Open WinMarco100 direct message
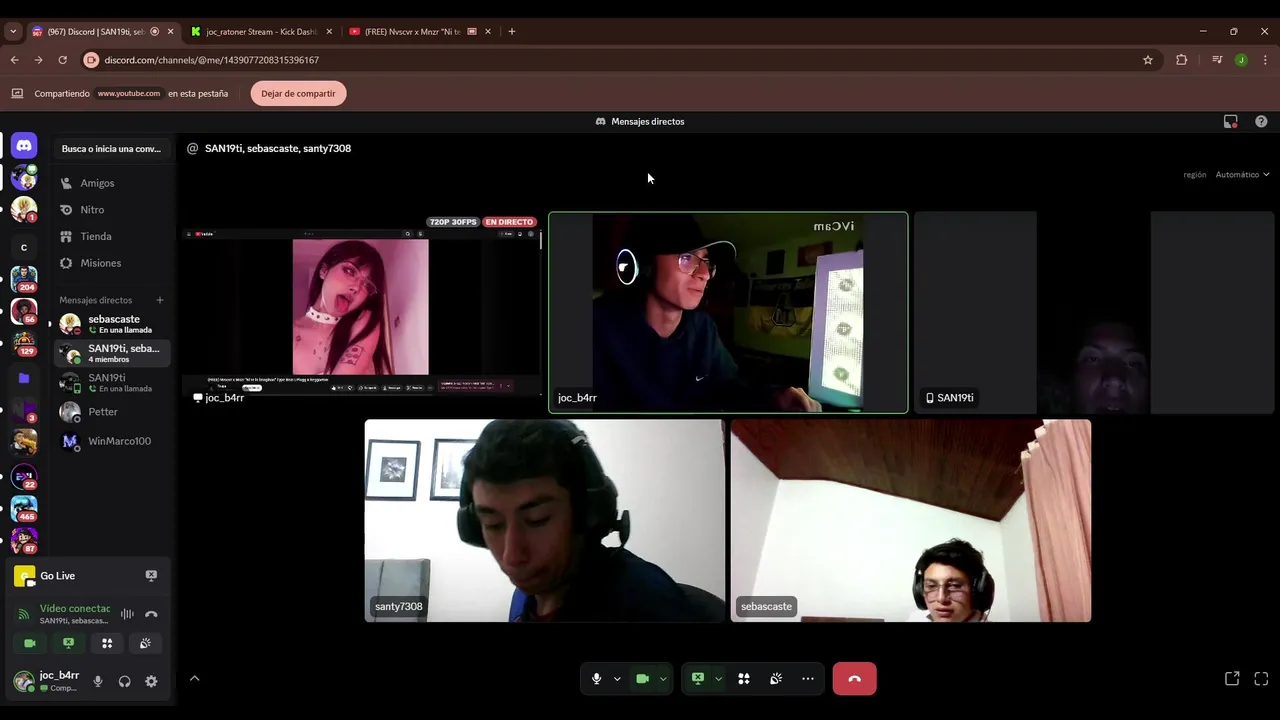This screenshot has width=1280, height=720. 110,441
